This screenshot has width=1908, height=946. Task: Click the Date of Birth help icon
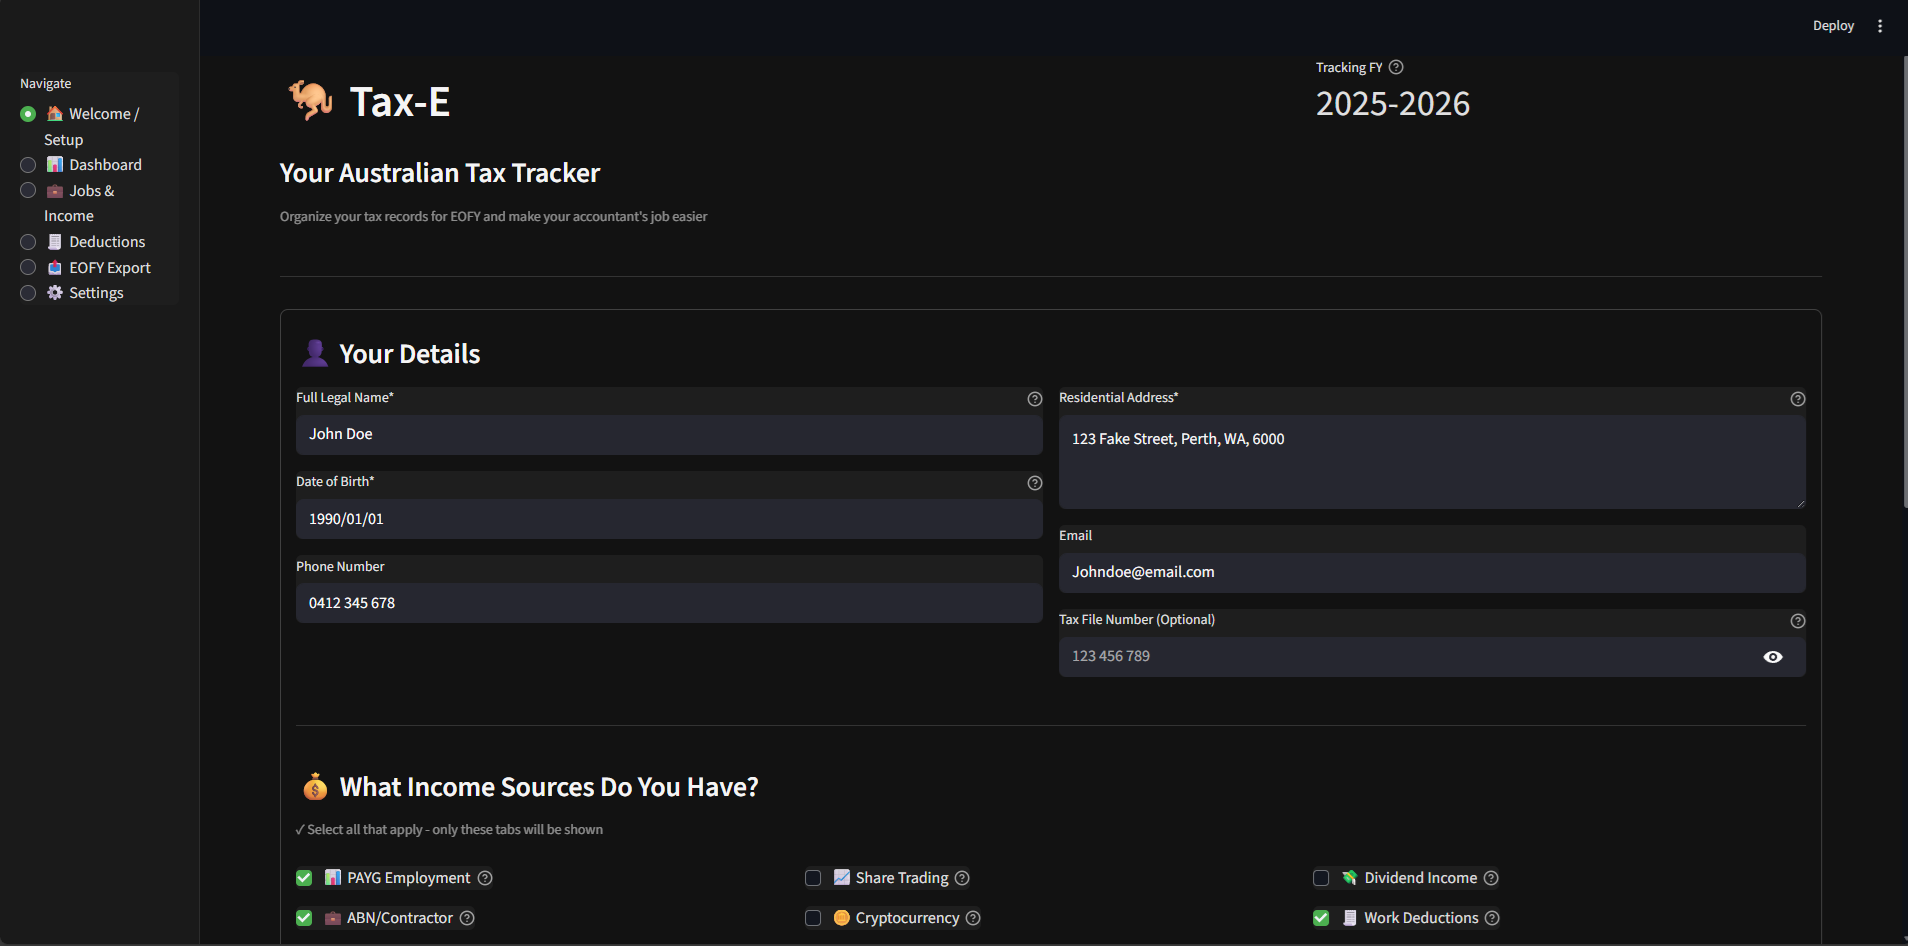click(1034, 483)
